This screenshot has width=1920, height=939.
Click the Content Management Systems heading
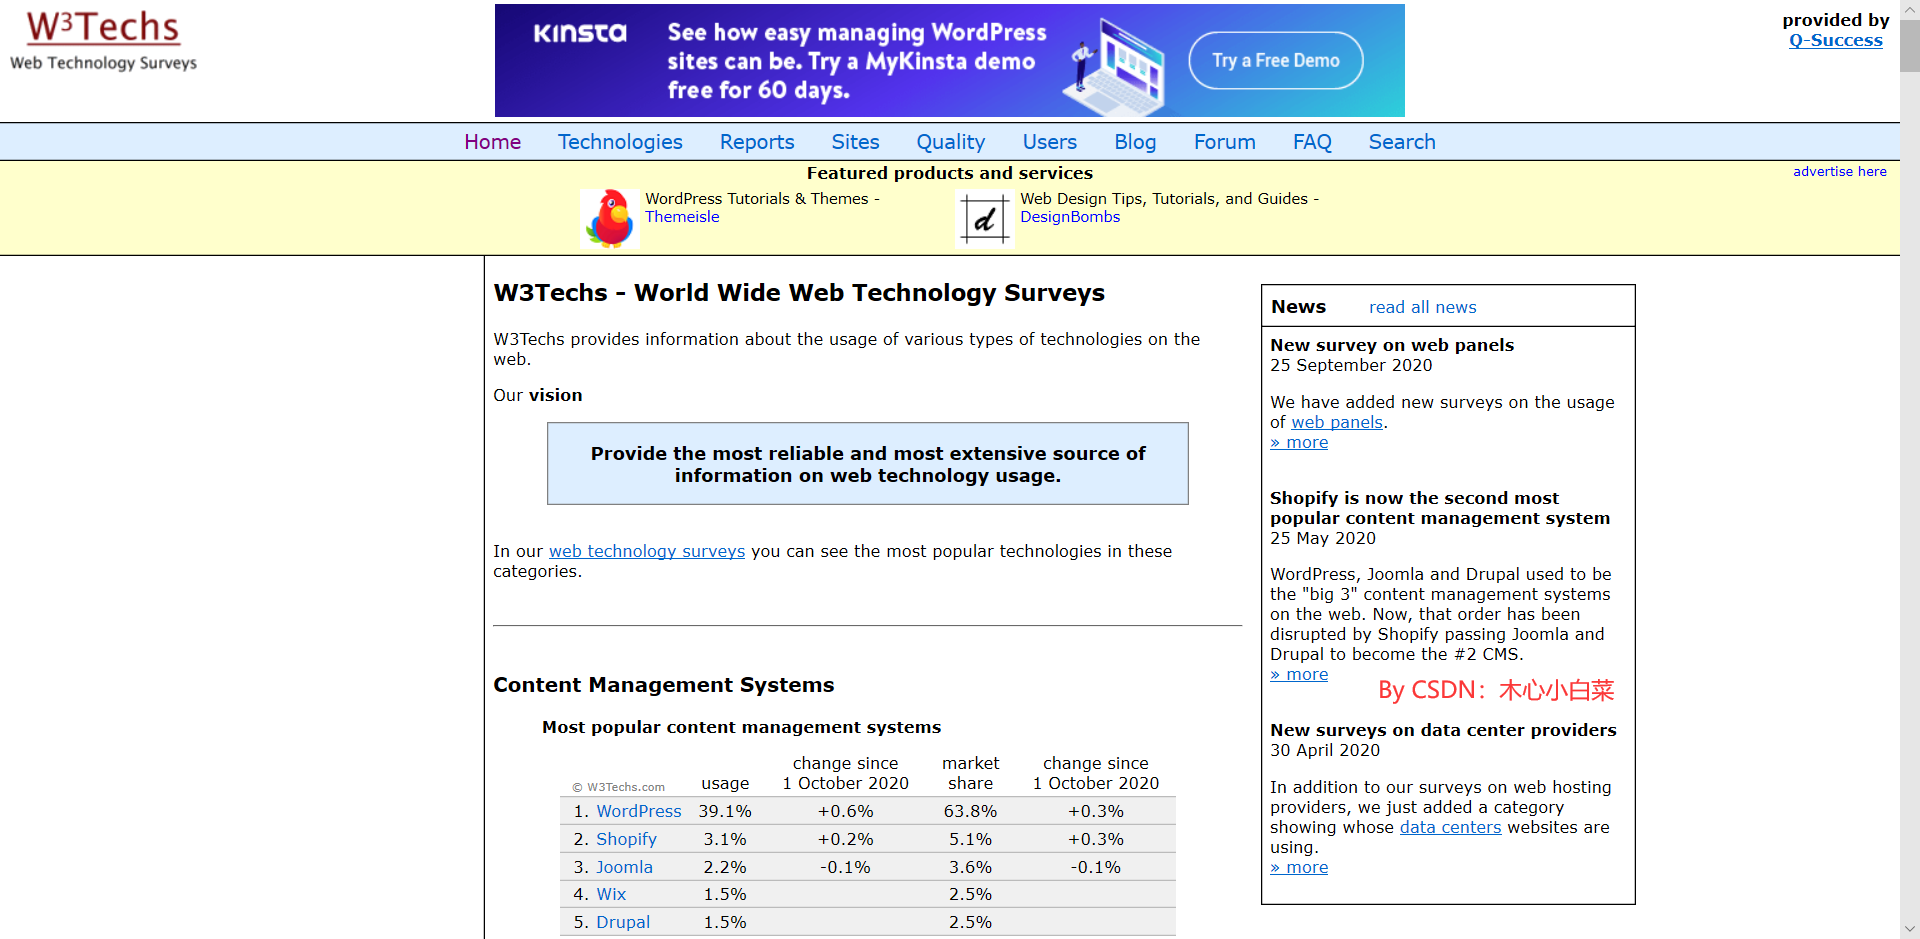click(x=663, y=685)
